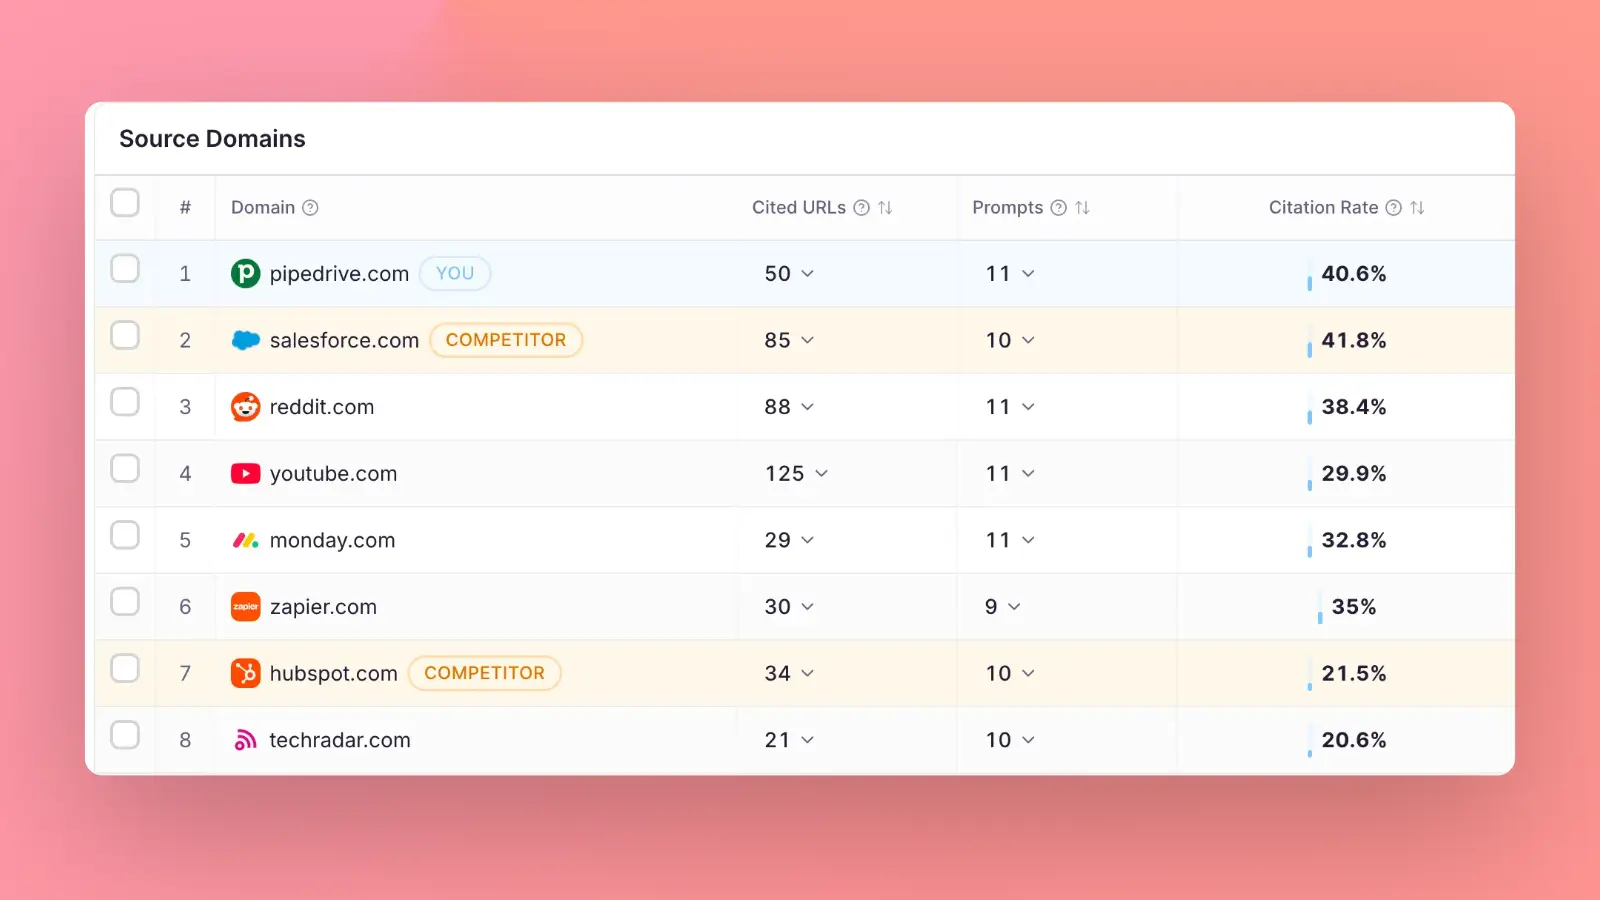Click the Domain column help icon
This screenshot has height=900, width=1600.
tap(310, 208)
